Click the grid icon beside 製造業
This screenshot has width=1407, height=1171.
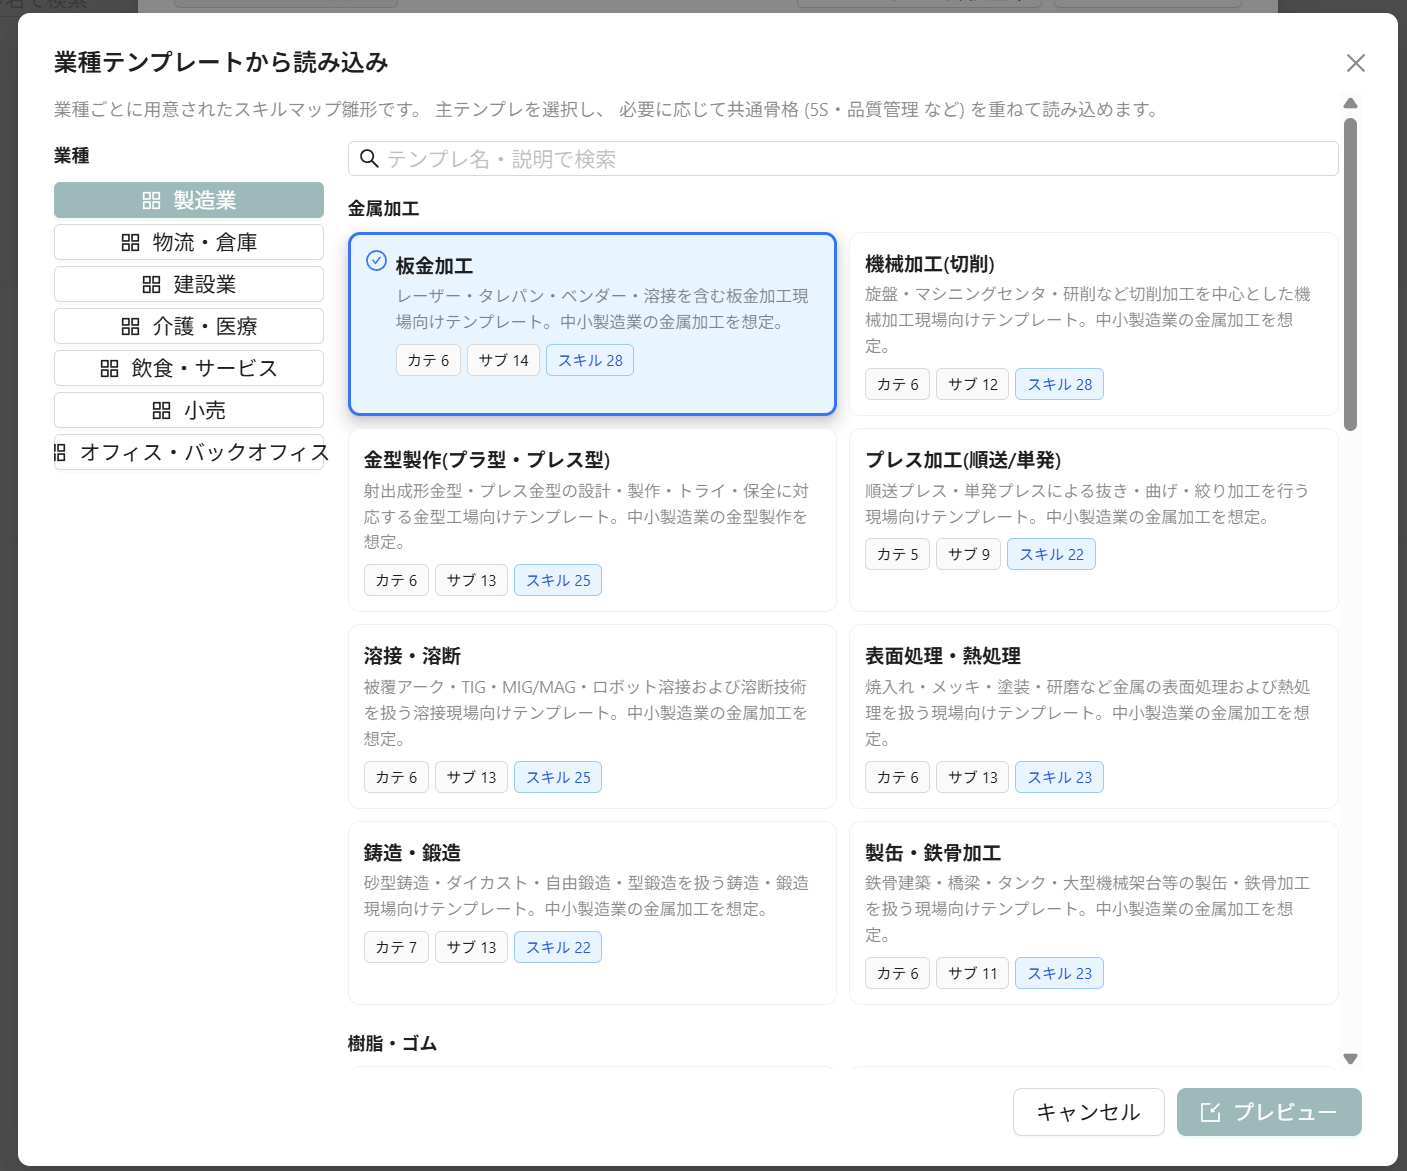151,201
